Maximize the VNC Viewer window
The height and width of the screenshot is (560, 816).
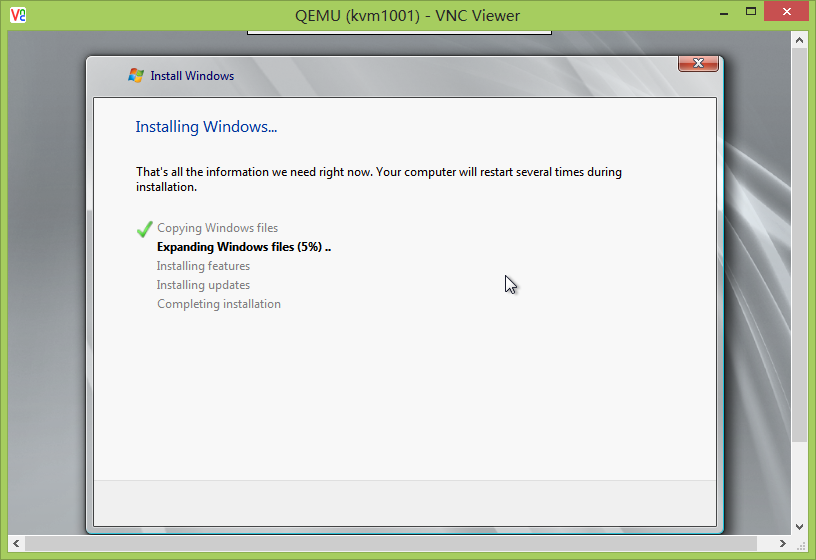750,11
